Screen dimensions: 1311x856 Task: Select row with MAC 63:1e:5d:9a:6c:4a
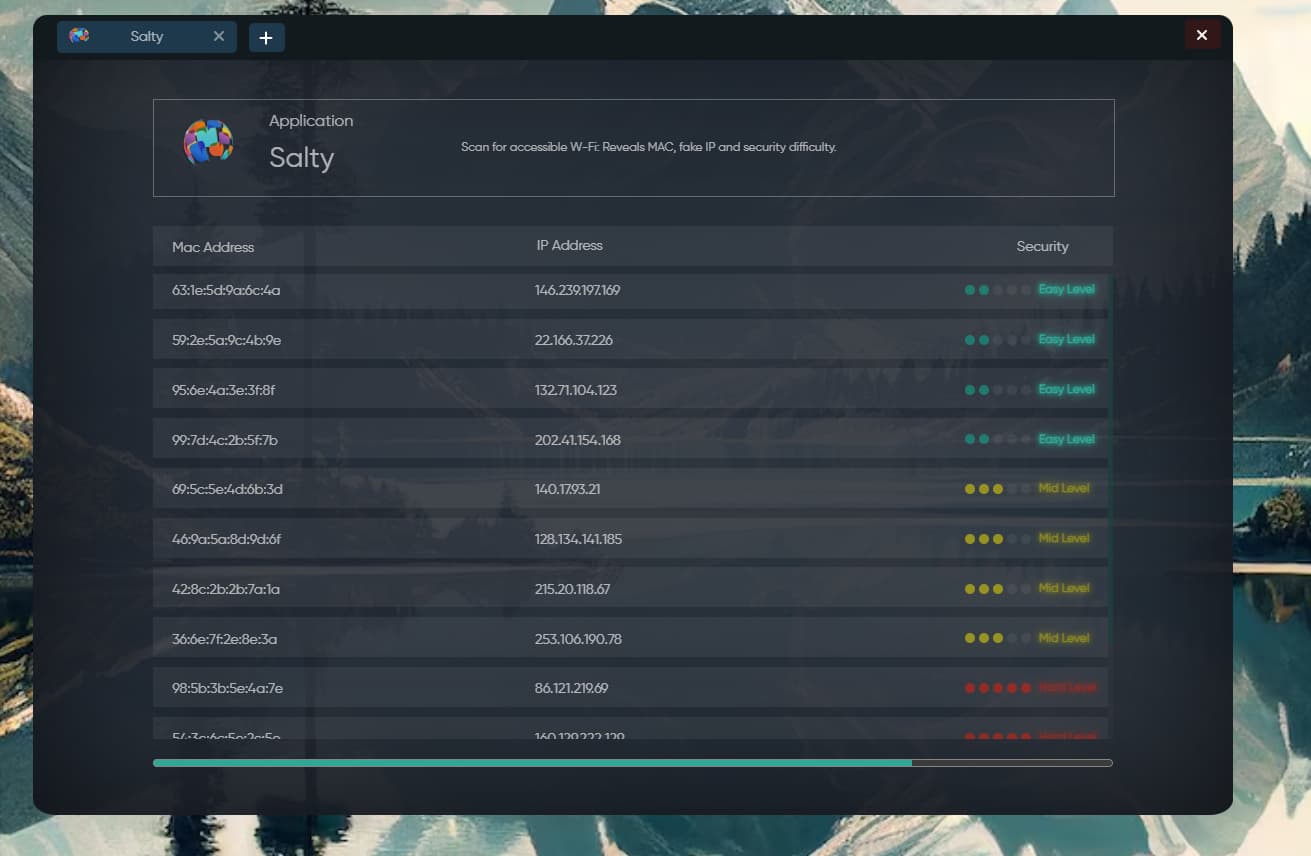pos(632,290)
